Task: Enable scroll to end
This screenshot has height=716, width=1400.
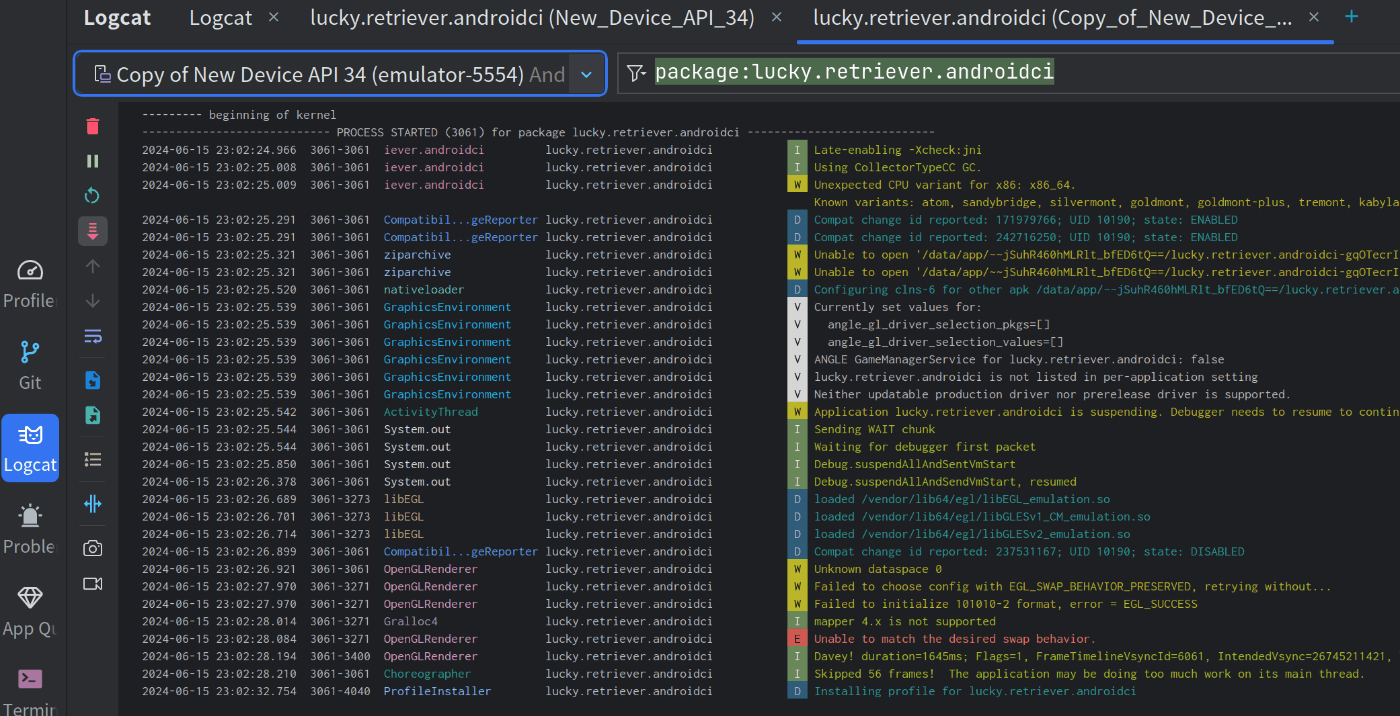Action: [92, 231]
